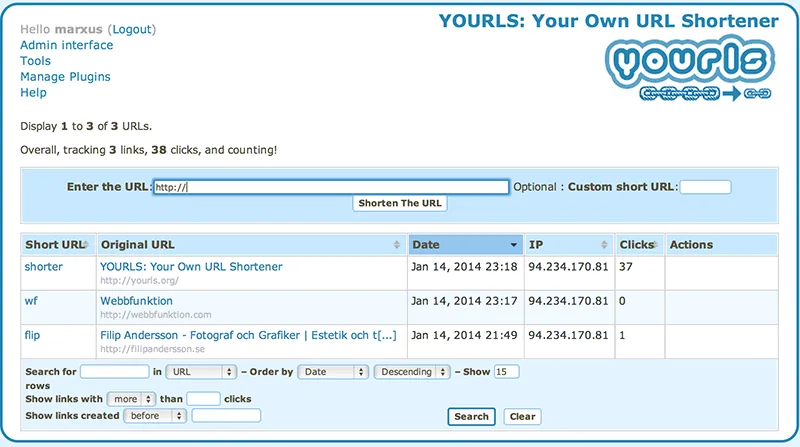Click the Clear button
This screenshot has width=800, height=447.
click(522, 416)
